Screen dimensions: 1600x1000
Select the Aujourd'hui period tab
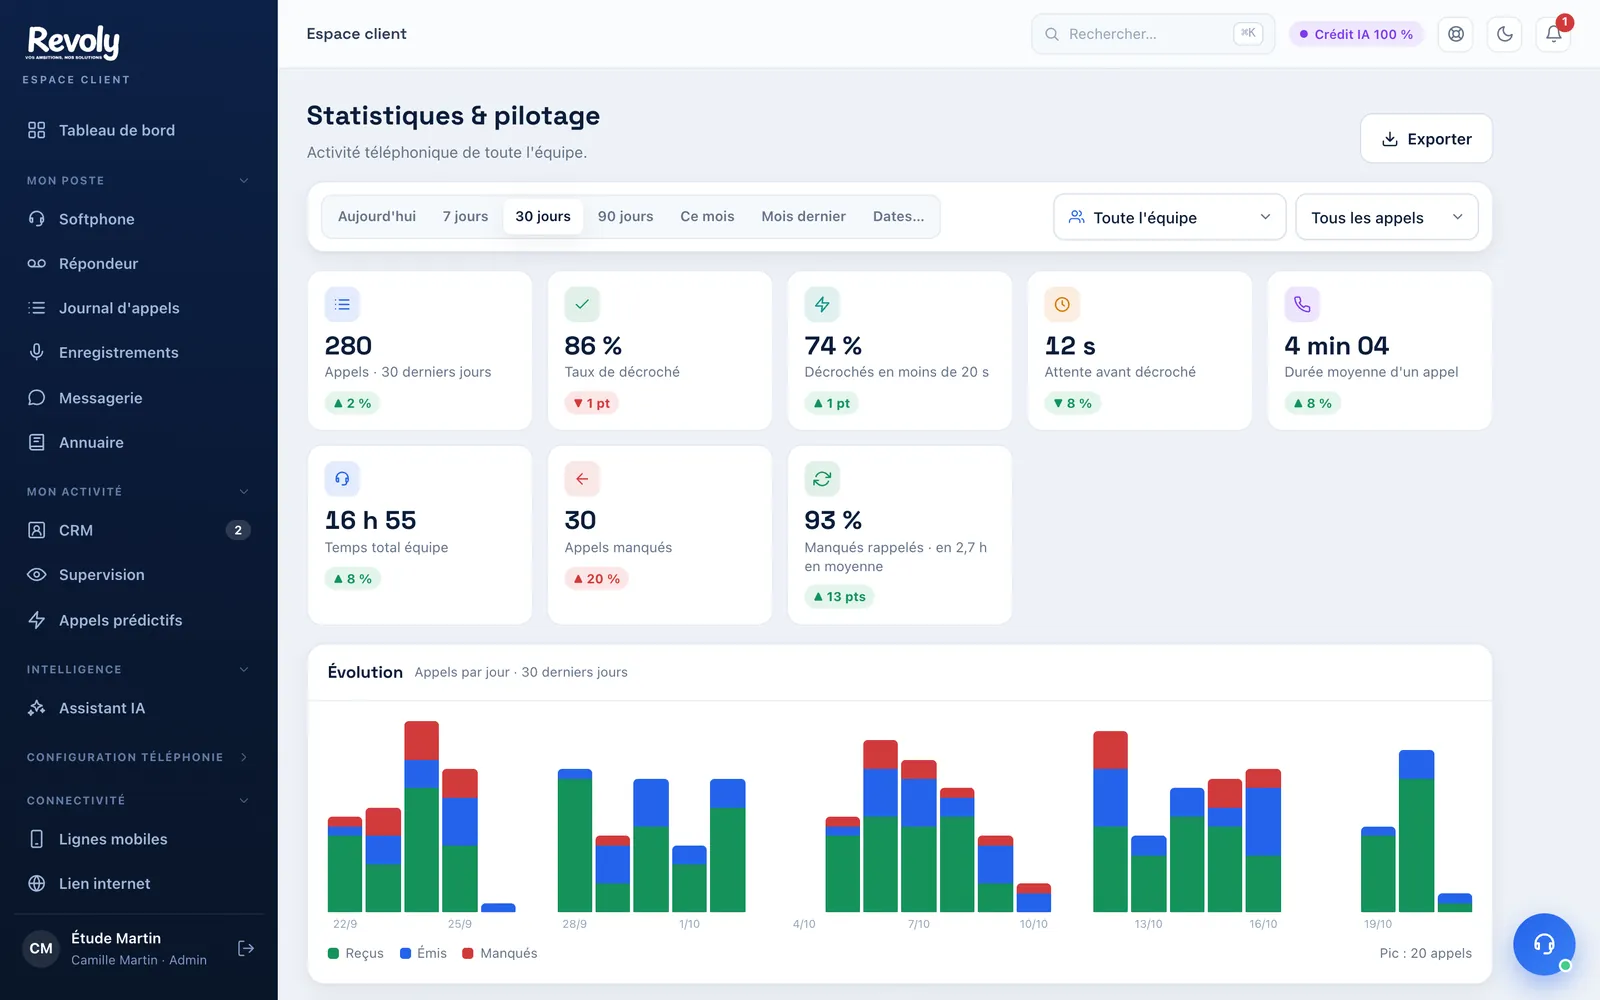377,216
